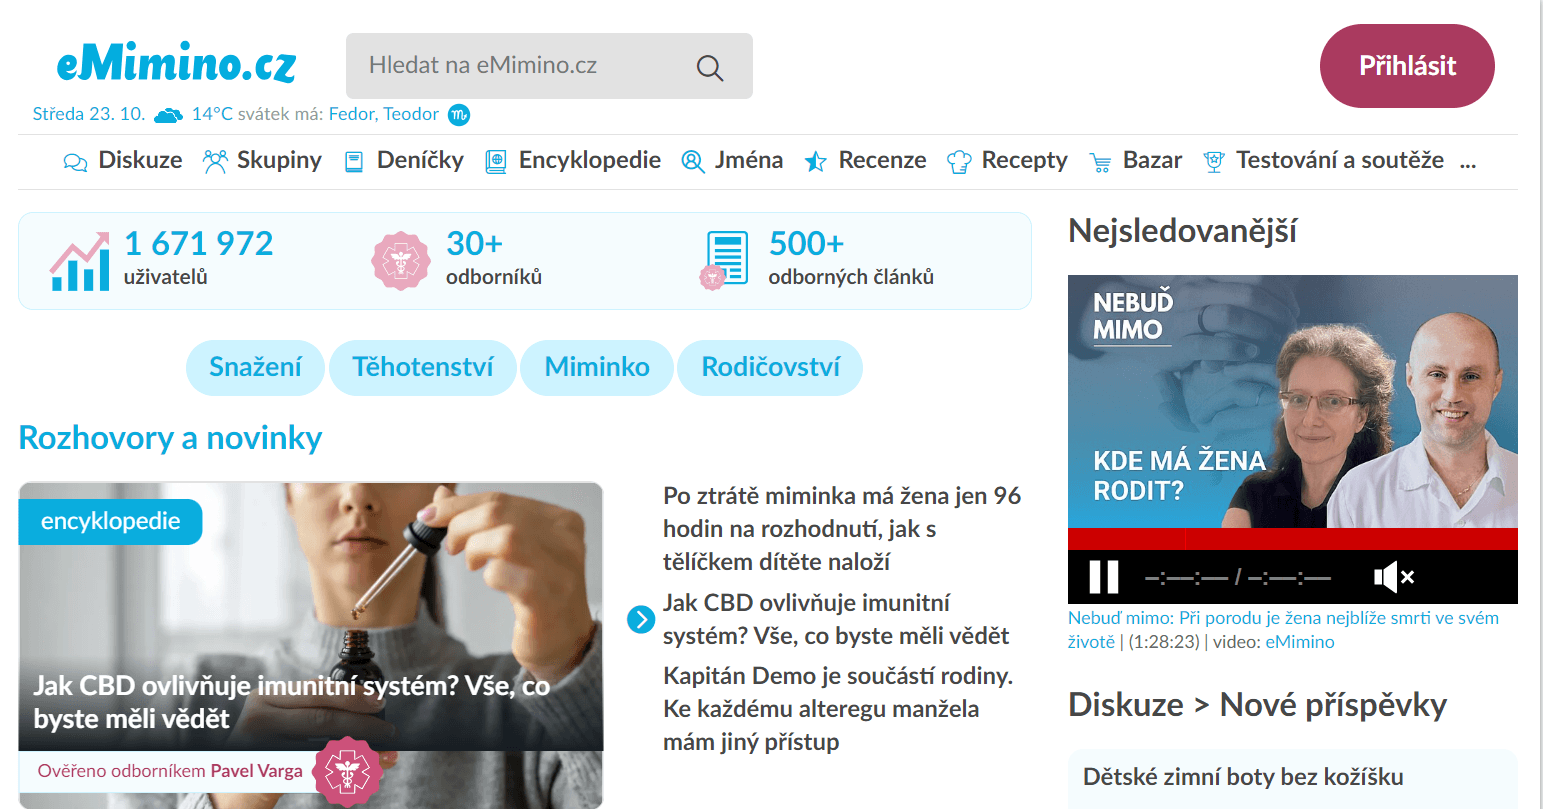Open the Pavel Varga expert link
Viewport: 1543px width, 809px height.
(256, 771)
